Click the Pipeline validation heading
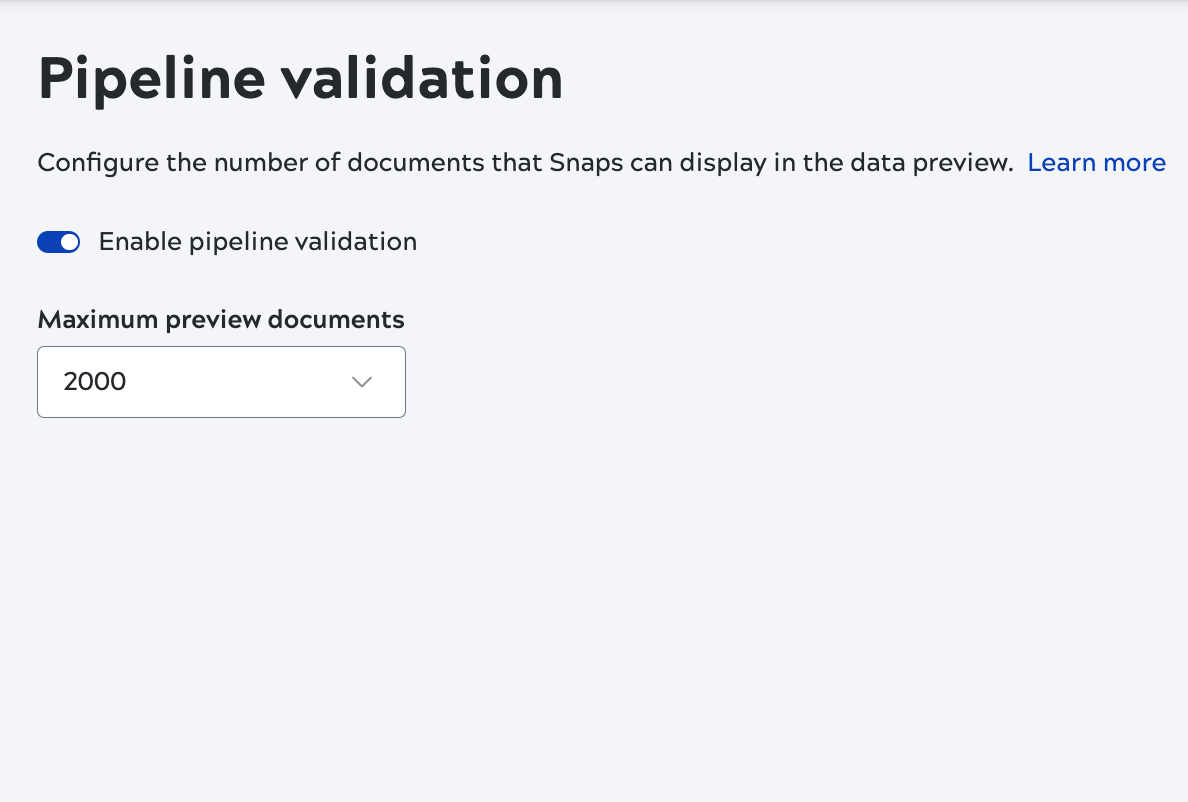Screen dimensions: 1188x802 299,78
